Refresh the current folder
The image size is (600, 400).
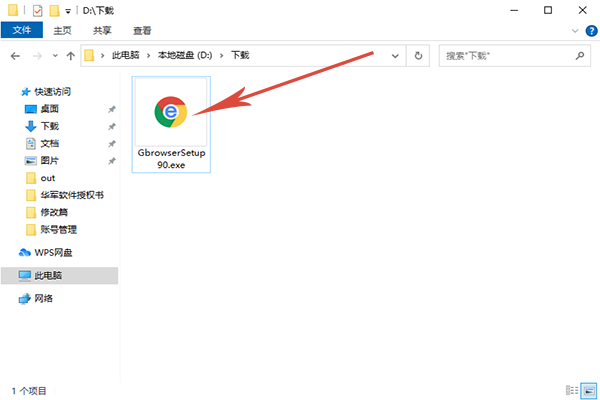(x=418, y=56)
